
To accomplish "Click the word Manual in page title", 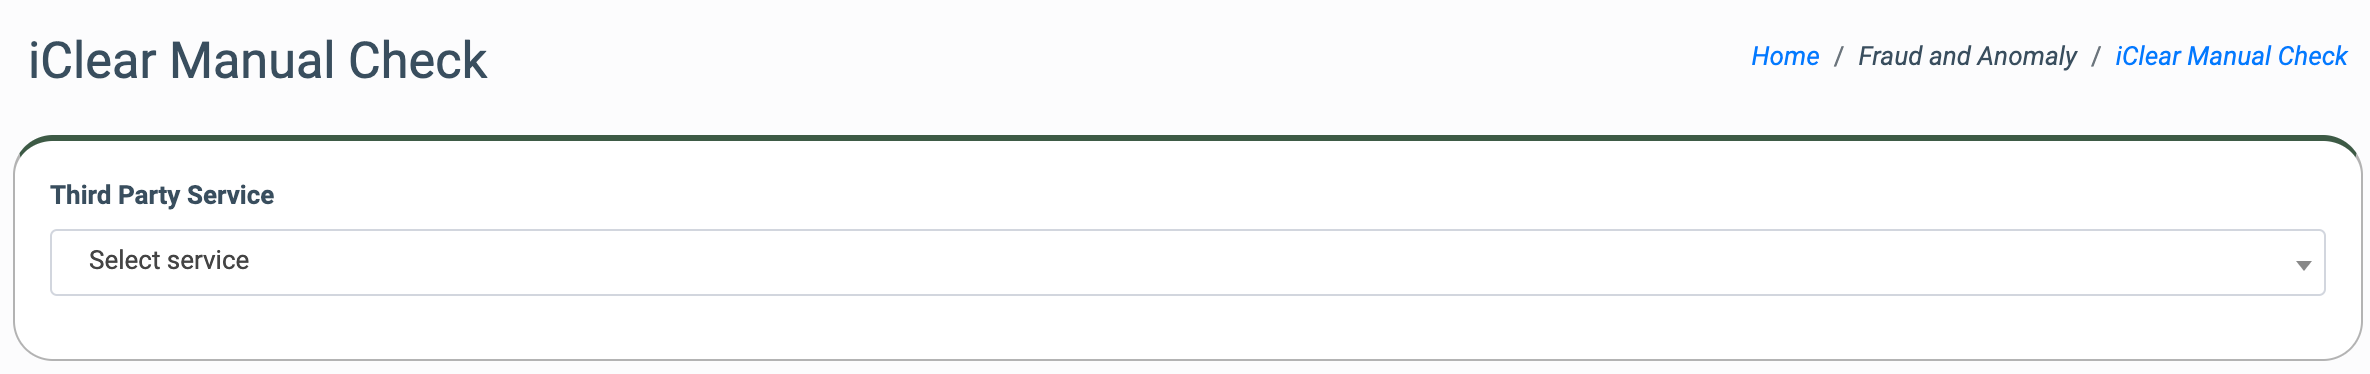I will pyautogui.click(x=253, y=60).
